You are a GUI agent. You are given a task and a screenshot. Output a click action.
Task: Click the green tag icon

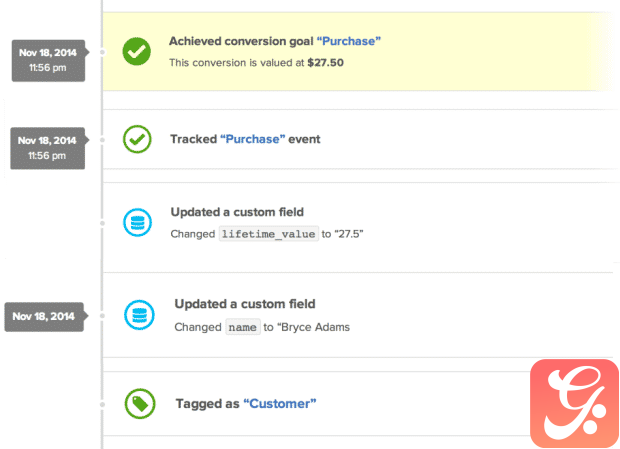140,404
